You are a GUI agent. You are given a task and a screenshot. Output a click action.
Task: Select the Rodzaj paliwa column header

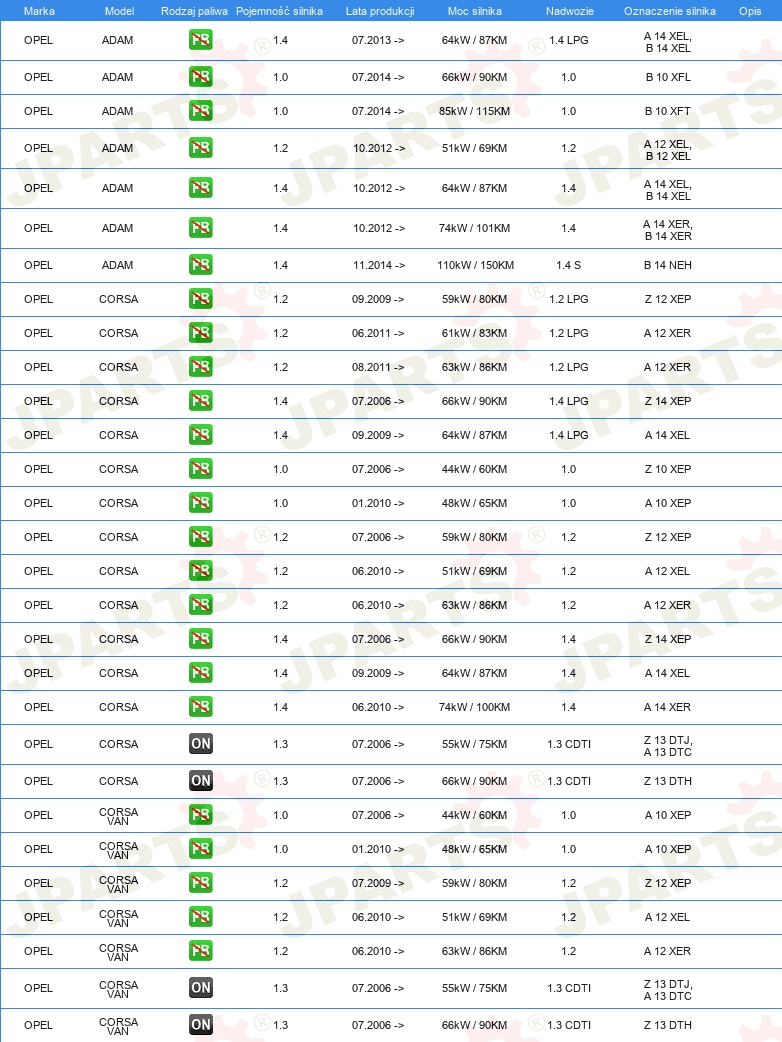coord(194,11)
